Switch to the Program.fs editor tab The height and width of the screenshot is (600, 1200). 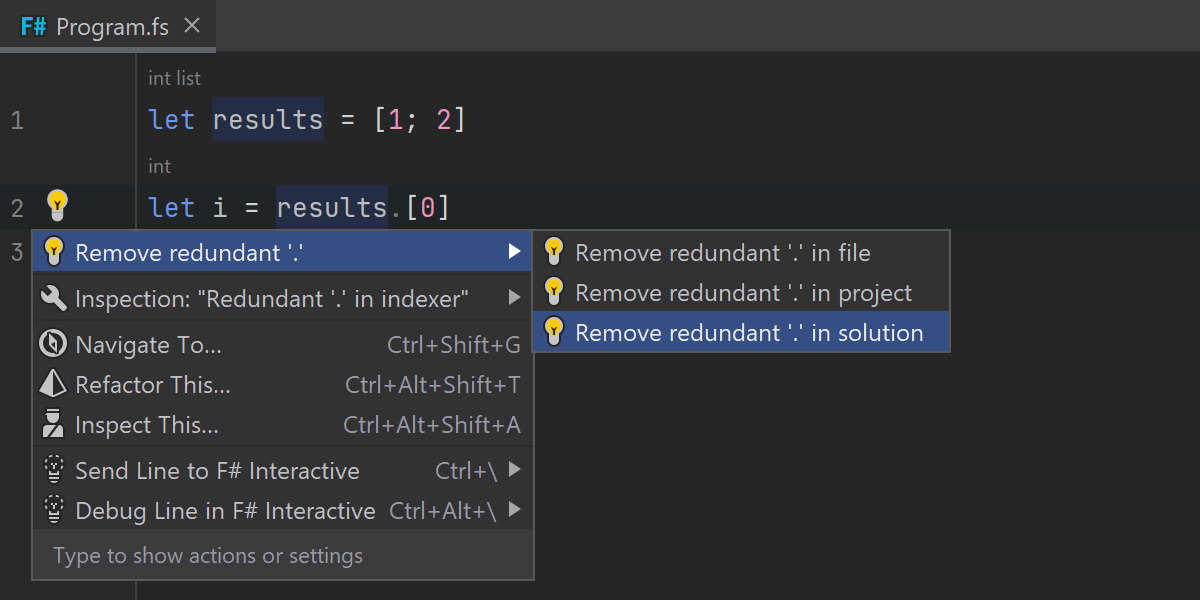point(112,27)
